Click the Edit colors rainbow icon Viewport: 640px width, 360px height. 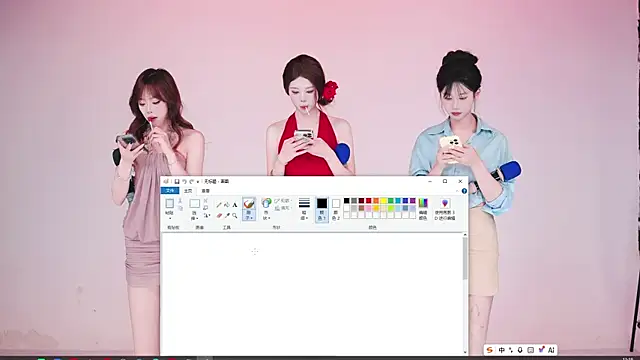tap(423, 203)
